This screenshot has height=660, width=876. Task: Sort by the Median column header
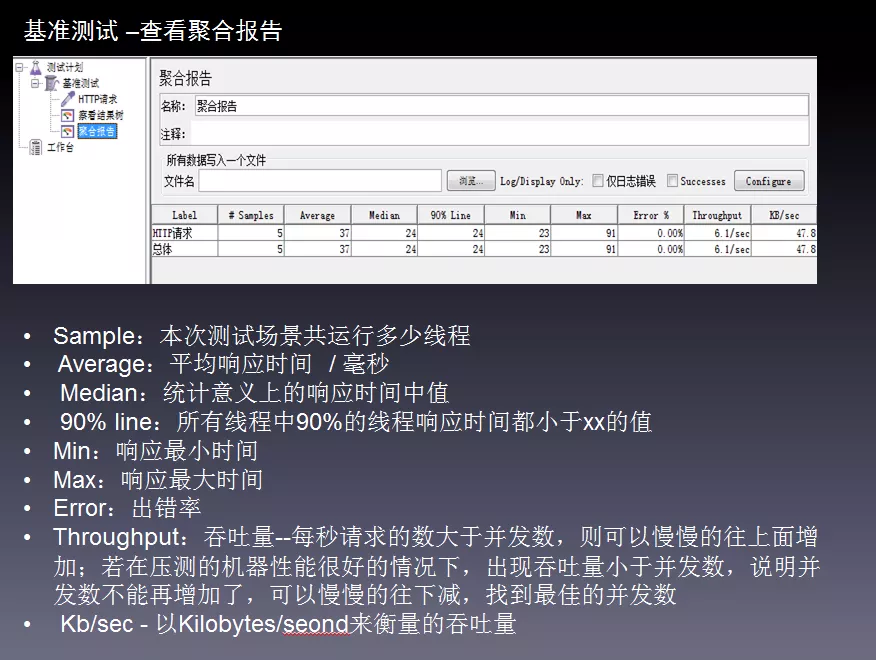(384, 215)
